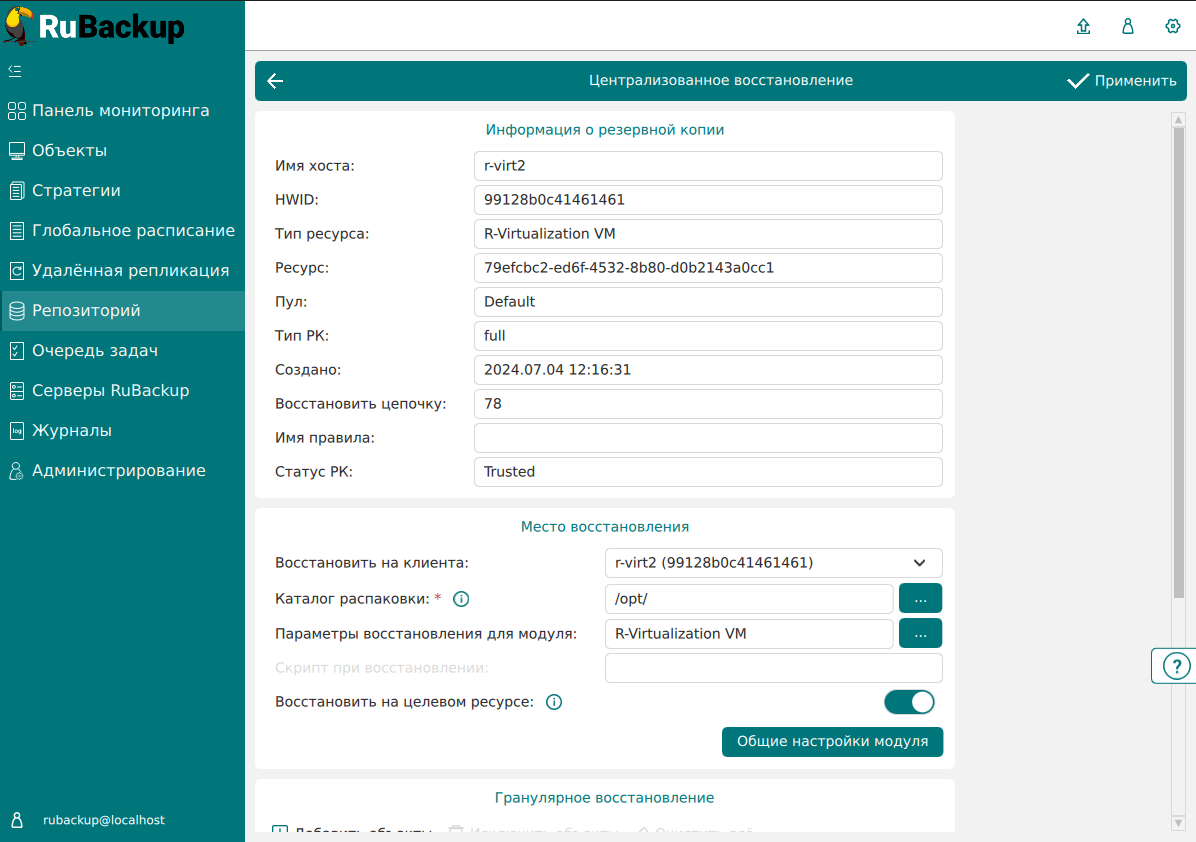This screenshot has height=842, width=1196.
Task: Open the user profile icon
Action: (1128, 27)
